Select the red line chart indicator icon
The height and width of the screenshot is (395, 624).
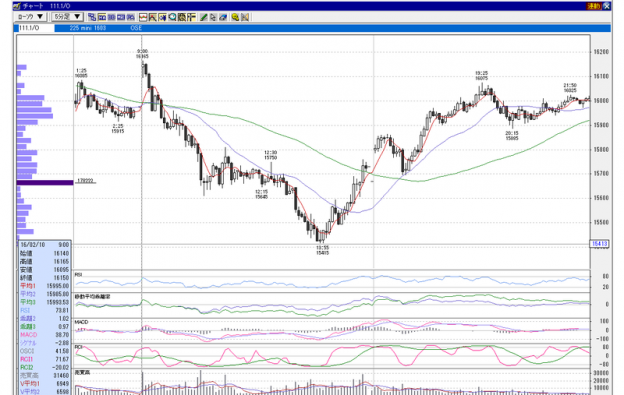[143, 17]
